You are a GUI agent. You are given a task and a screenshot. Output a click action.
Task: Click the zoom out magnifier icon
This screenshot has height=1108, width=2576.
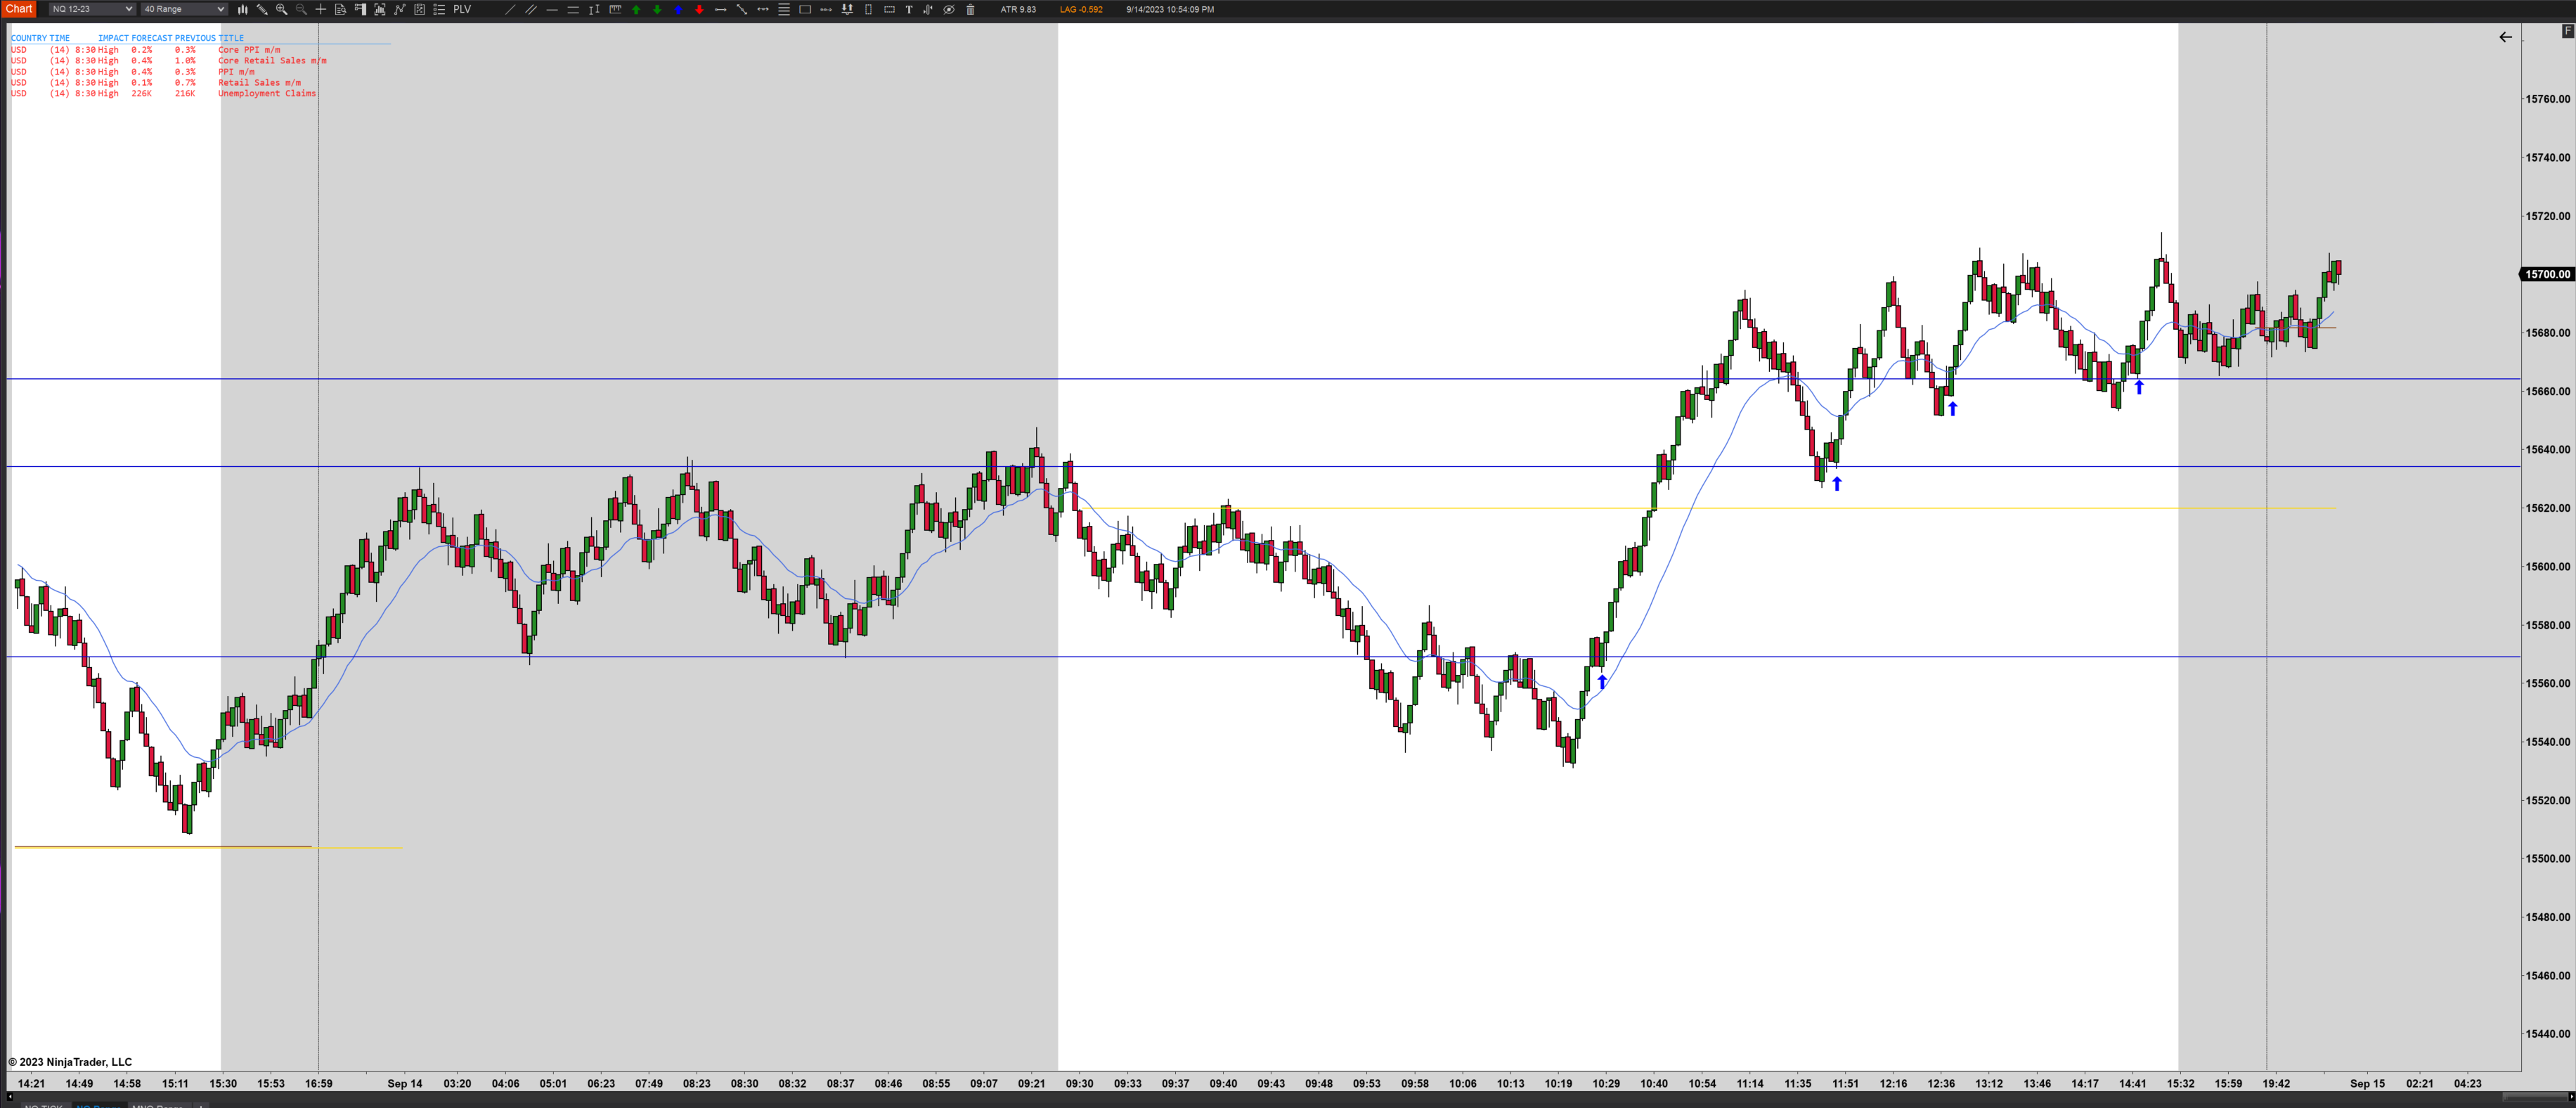coord(301,9)
